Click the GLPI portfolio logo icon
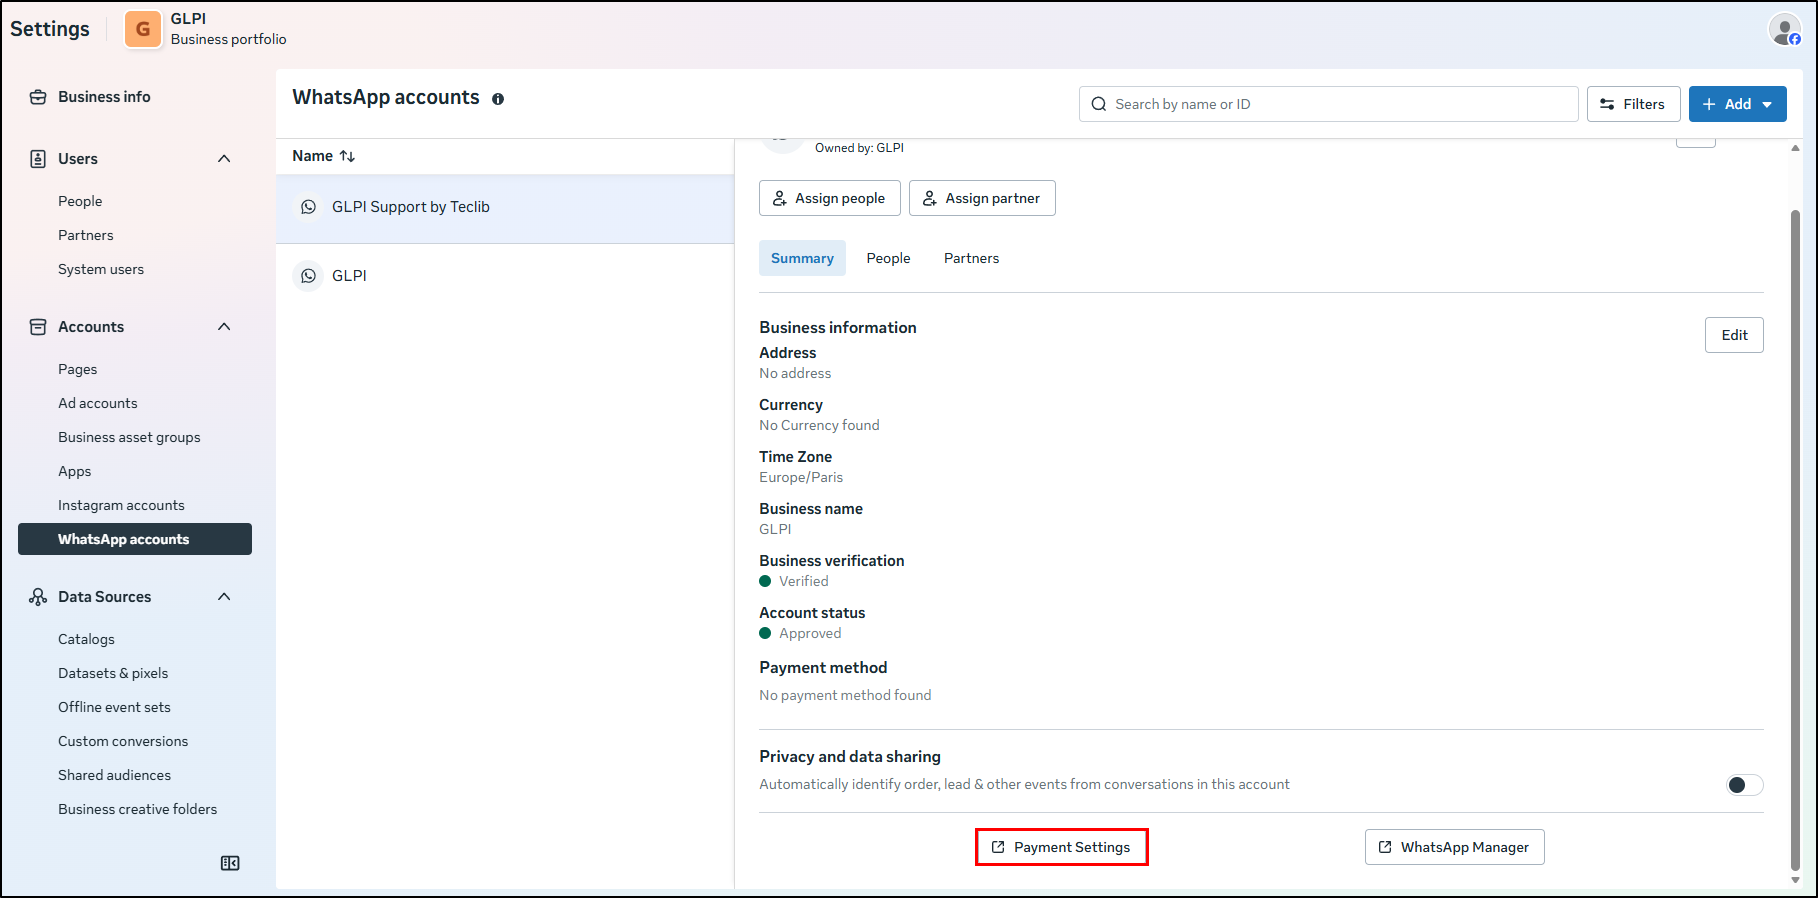The height and width of the screenshot is (898, 1818). tap(143, 30)
